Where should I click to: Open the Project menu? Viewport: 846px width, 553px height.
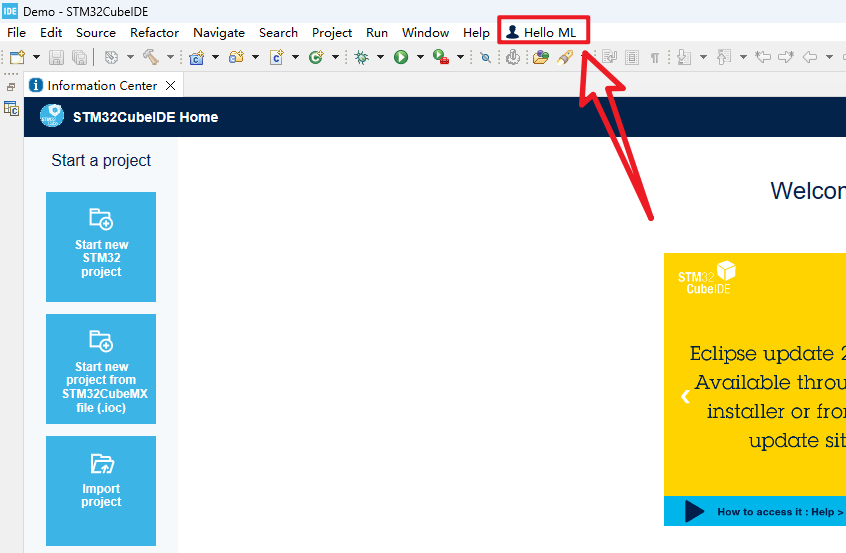(x=332, y=32)
